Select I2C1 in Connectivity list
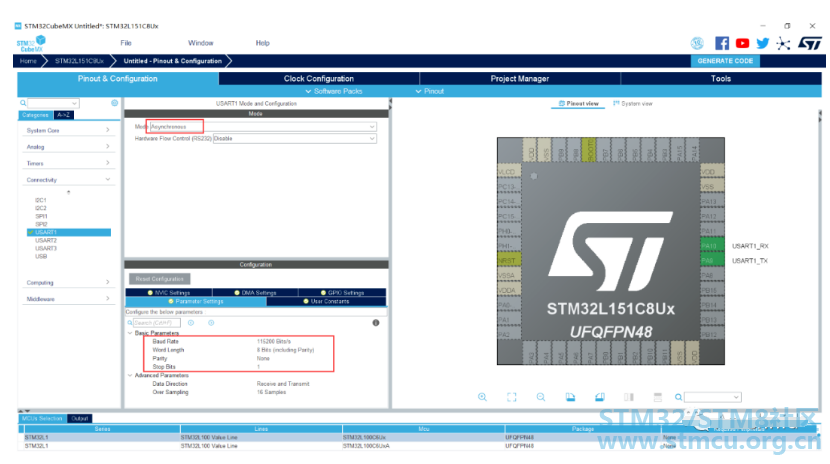830x464 pixels. click(41, 201)
